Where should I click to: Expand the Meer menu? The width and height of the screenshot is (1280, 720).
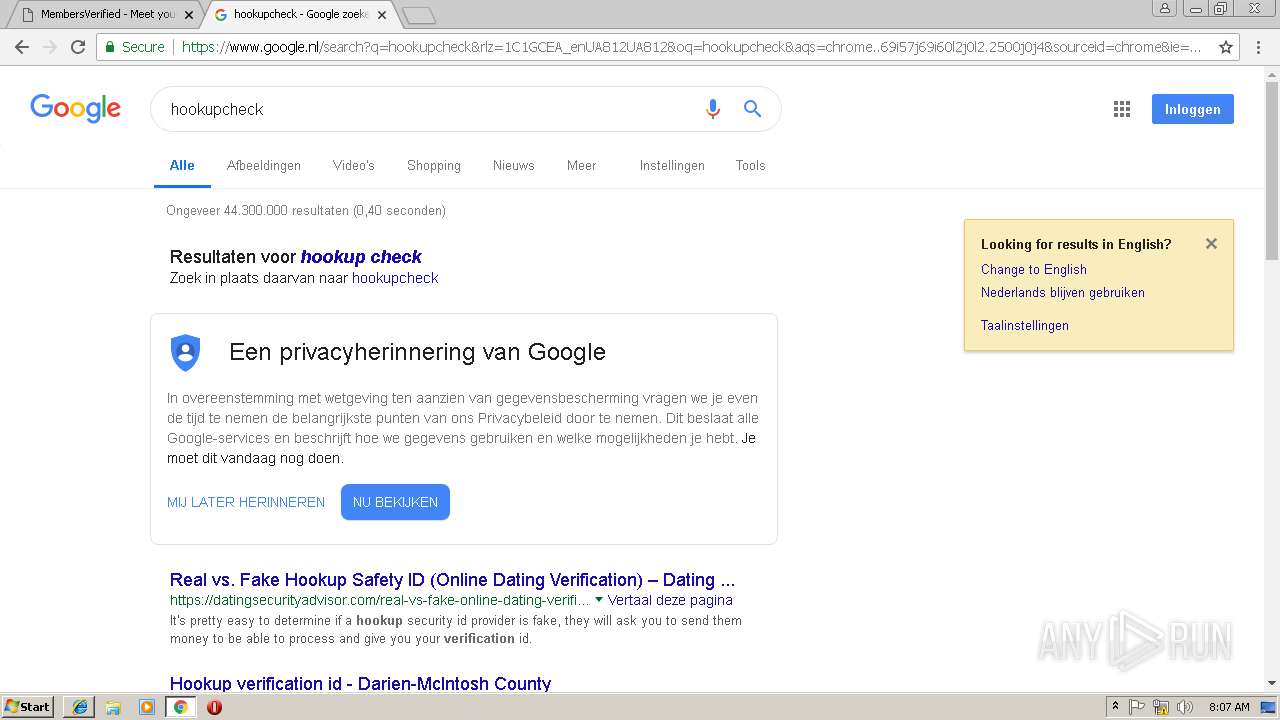click(x=581, y=166)
